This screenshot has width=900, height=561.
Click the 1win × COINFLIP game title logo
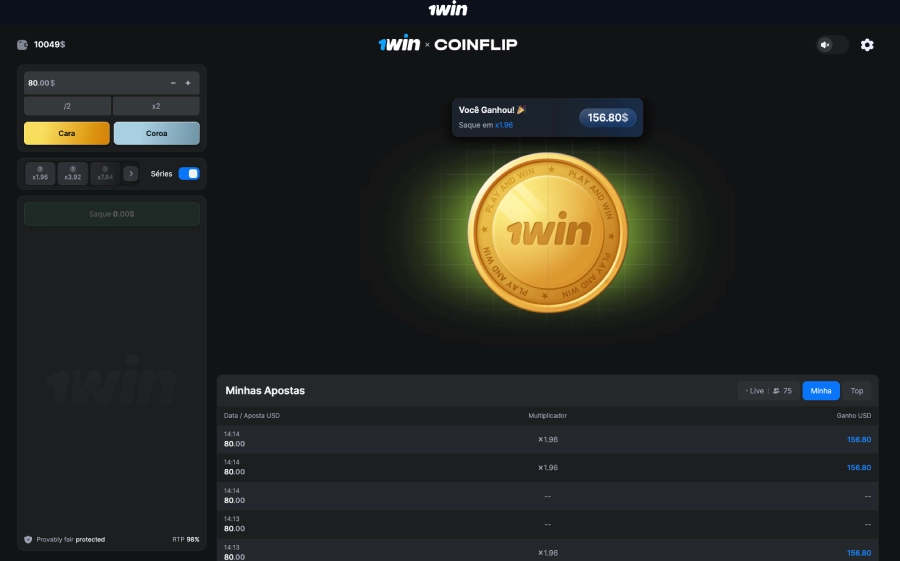click(x=448, y=44)
